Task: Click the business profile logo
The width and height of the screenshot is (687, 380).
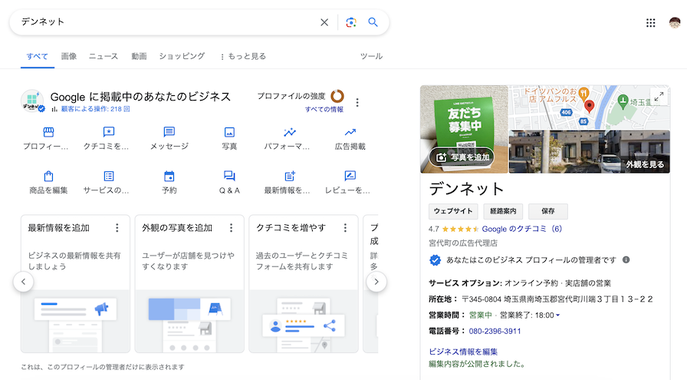Action: (x=32, y=101)
